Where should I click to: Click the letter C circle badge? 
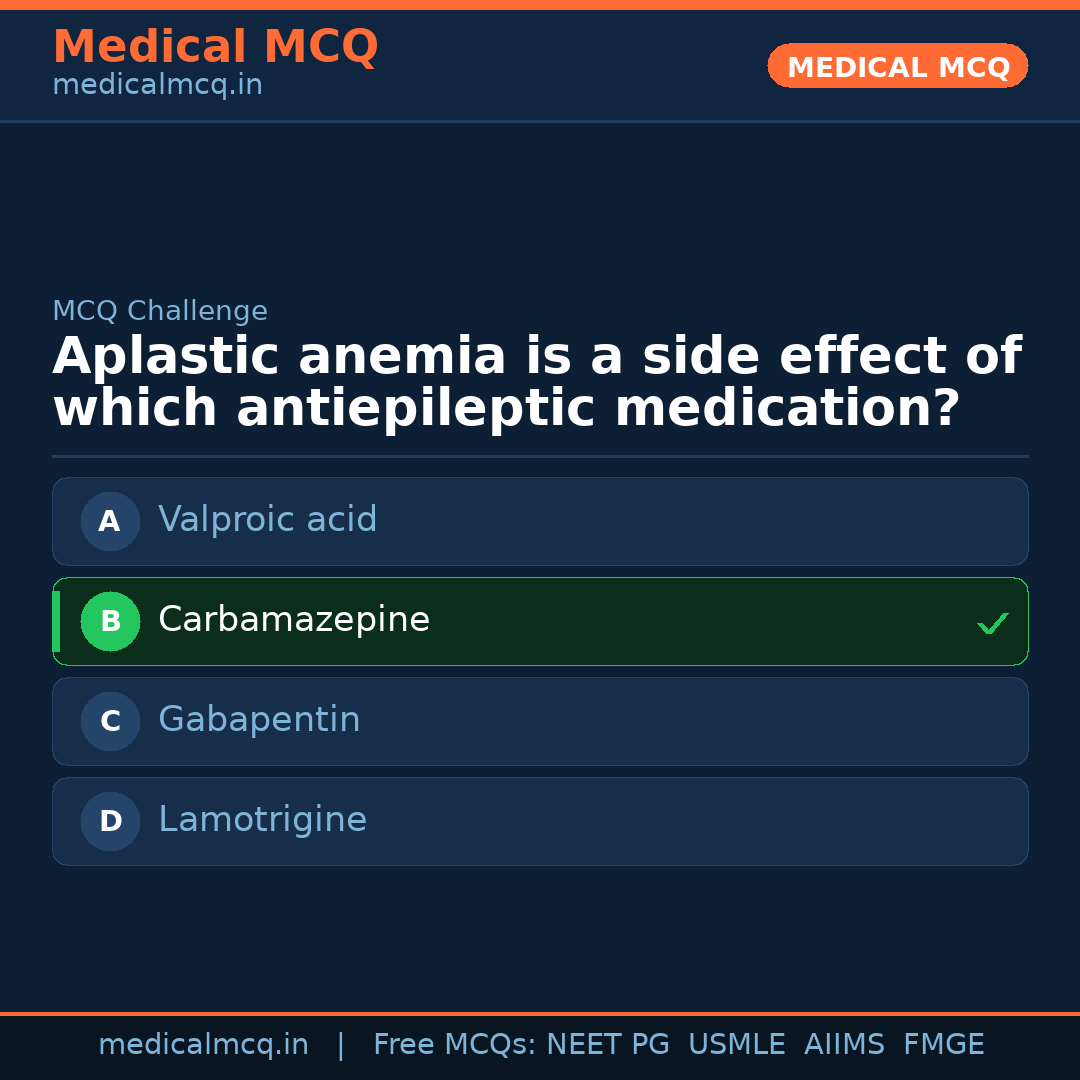click(x=110, y=721)
